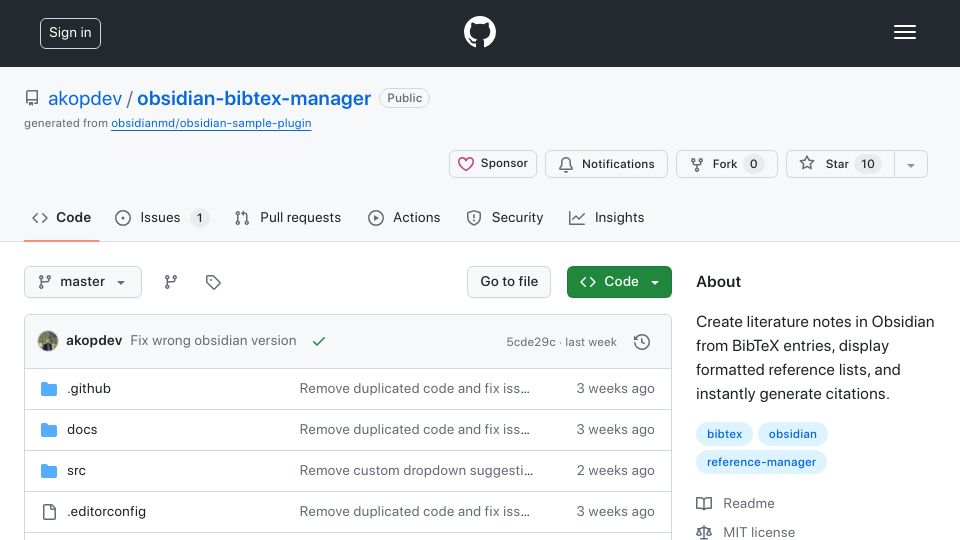Open commit hash 5cde29c
This screenshot has width=960, height=540.
531,342
